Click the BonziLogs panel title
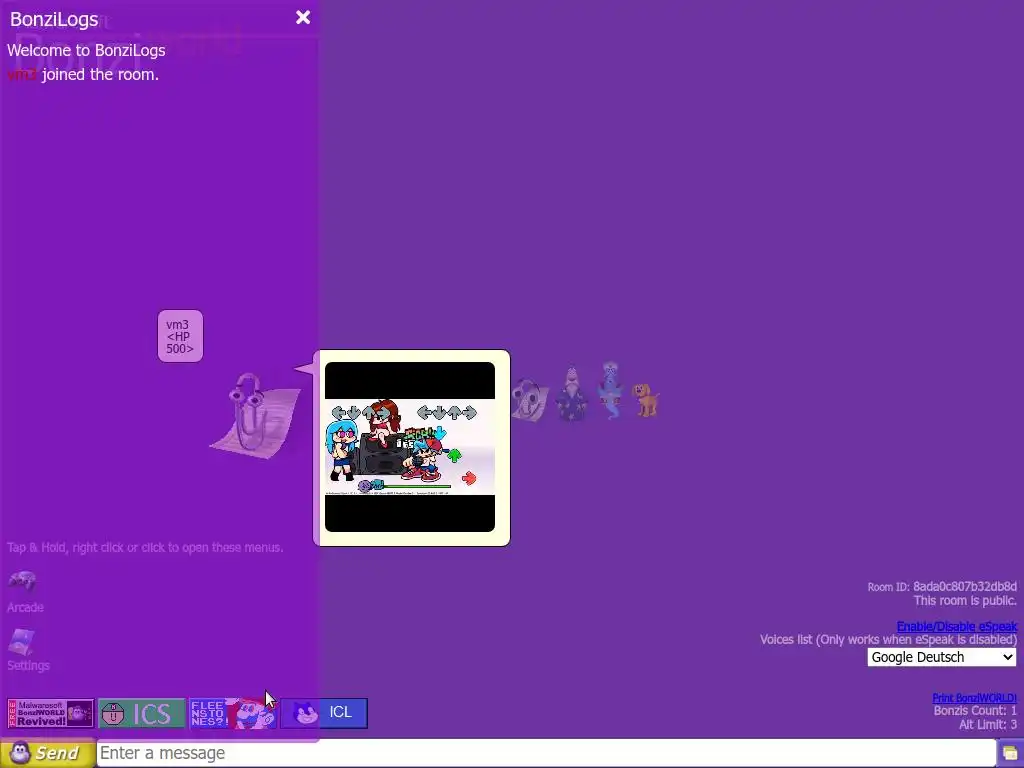This screenshot has height=768, width=1024. click(54, 20)
